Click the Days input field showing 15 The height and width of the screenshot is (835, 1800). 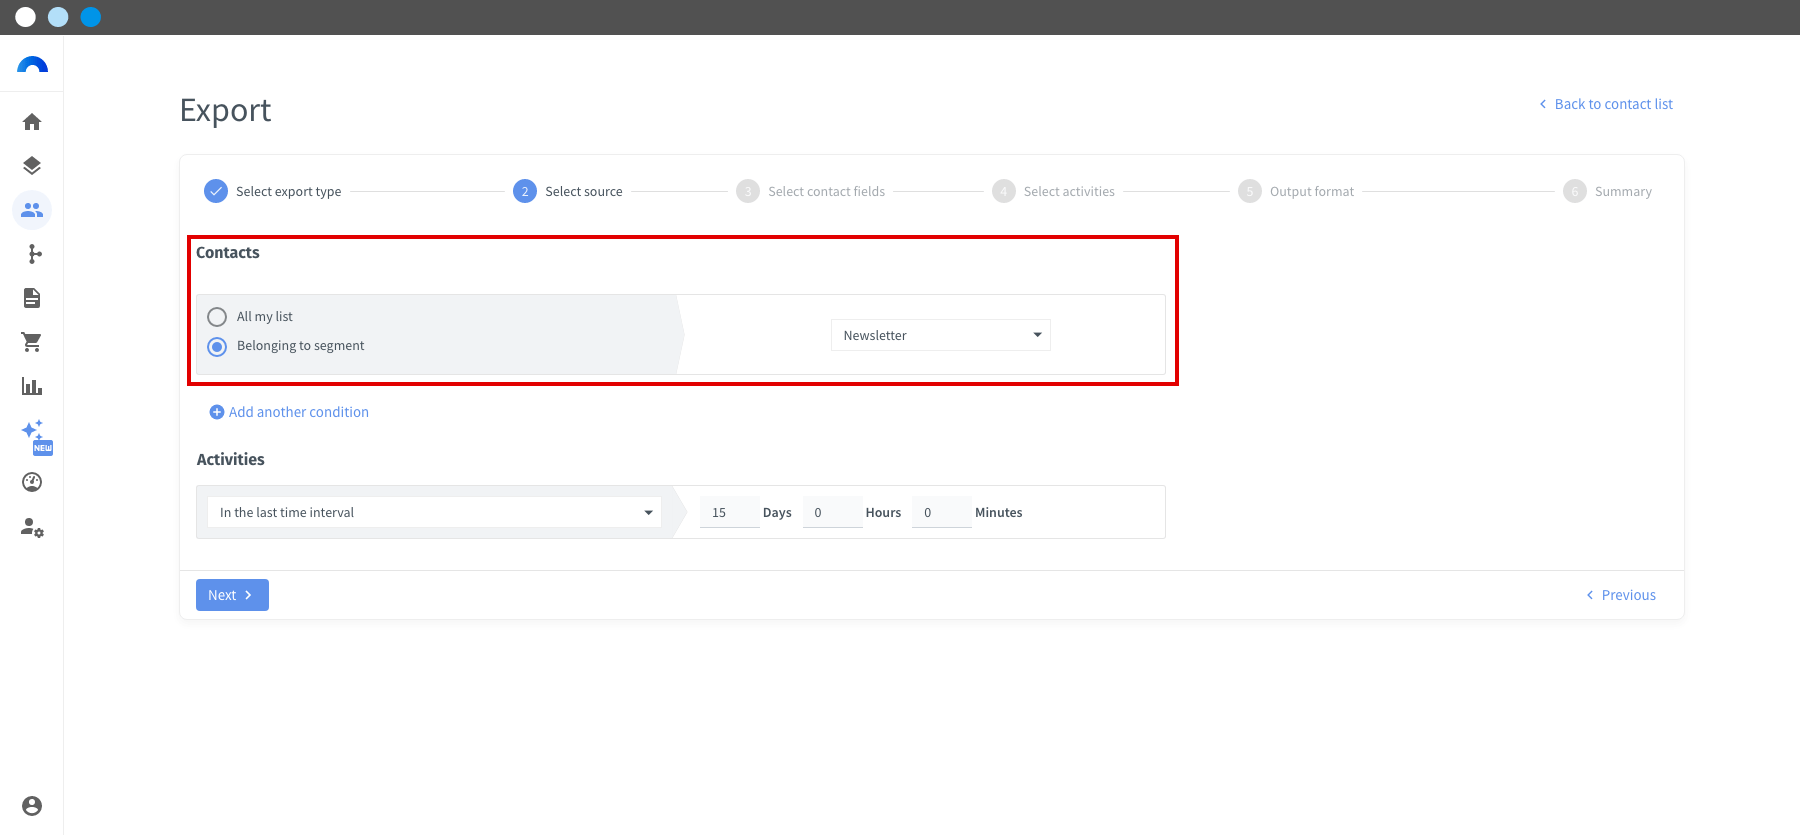click(729, 512)
